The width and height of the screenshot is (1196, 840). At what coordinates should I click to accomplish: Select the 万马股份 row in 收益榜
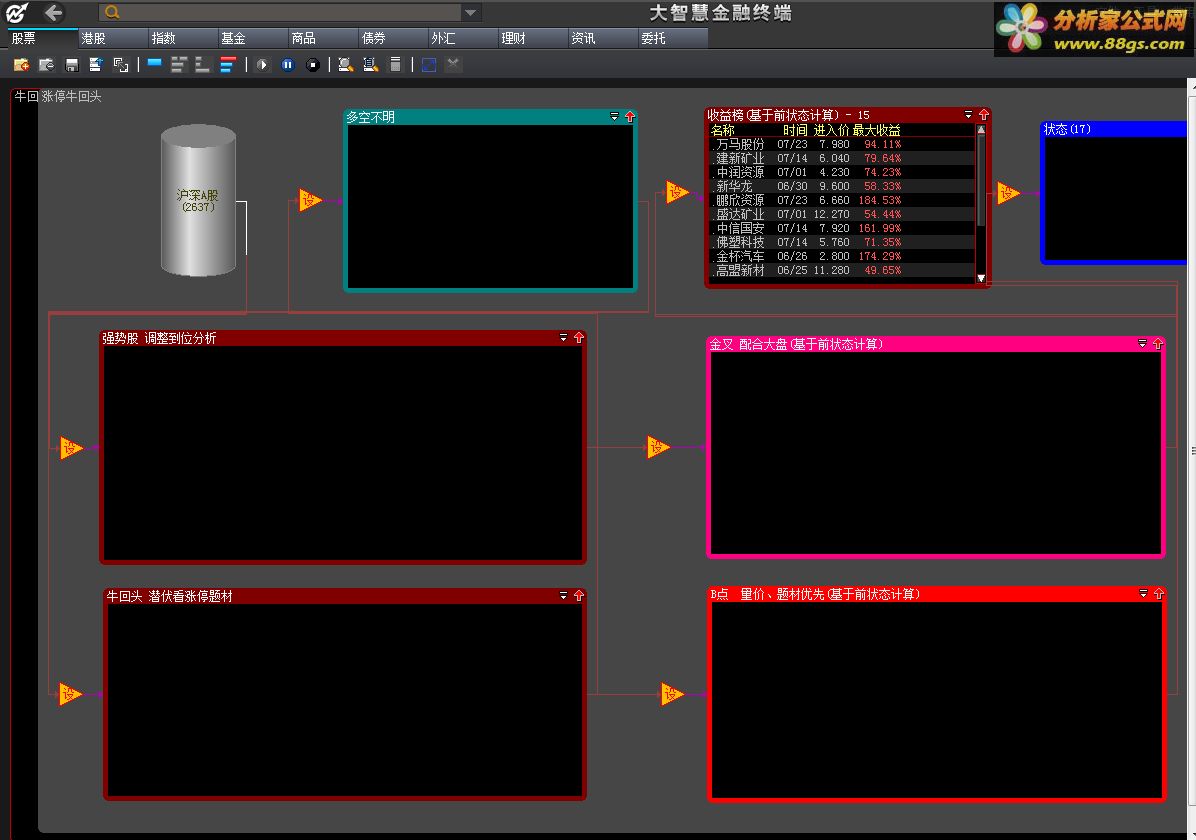pyautogui.click(x=842, y=144)
